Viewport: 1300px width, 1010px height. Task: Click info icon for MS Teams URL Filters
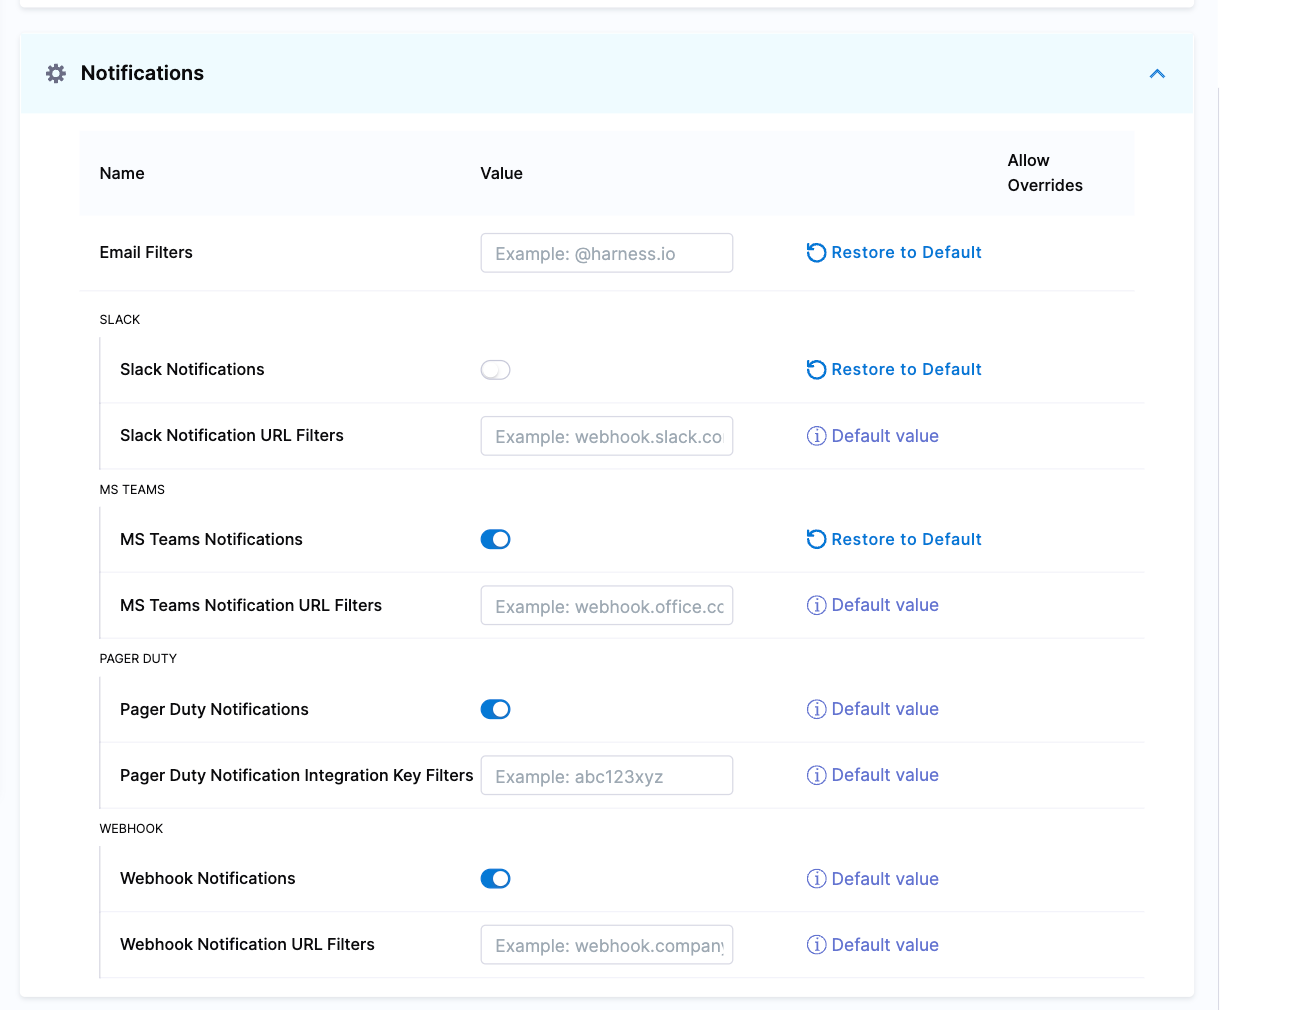[816, 606]
